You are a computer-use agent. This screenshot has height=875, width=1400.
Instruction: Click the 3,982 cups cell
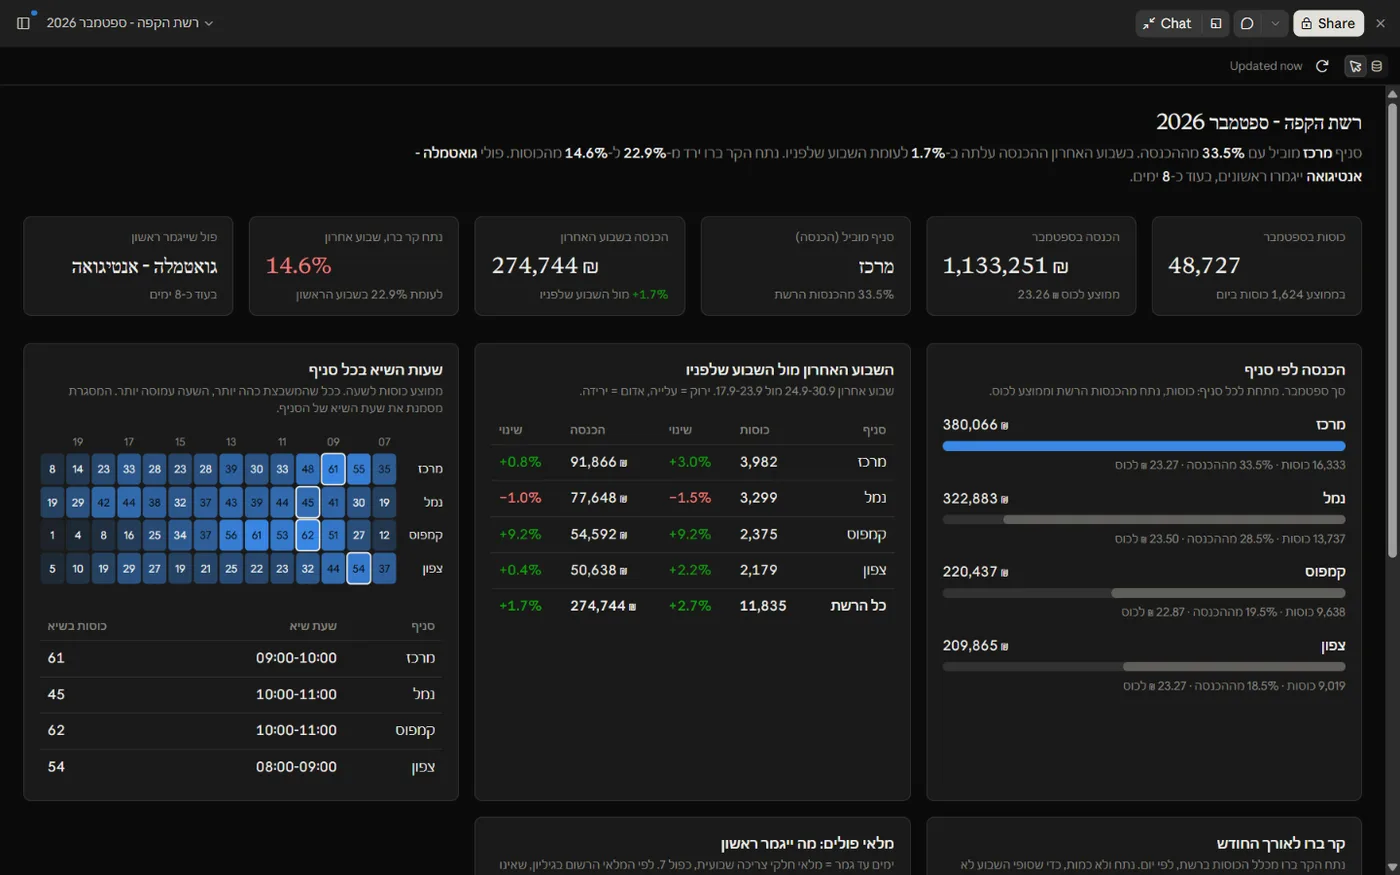click(759, 462)
